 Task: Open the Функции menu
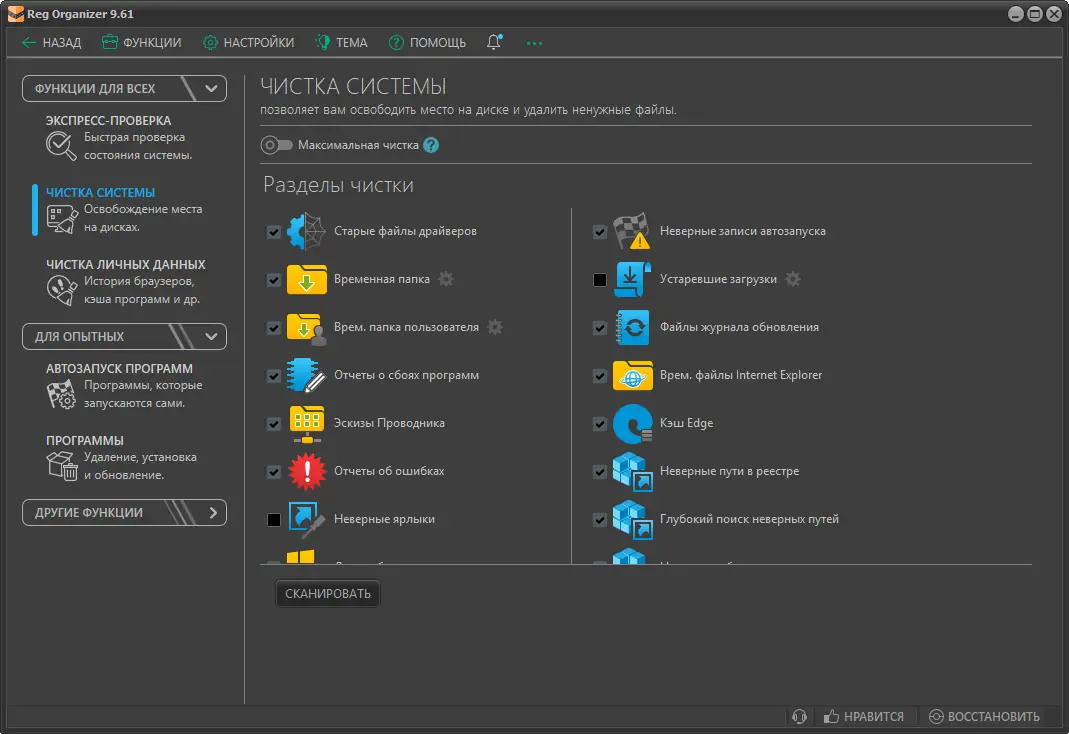(x=142, y=42)
